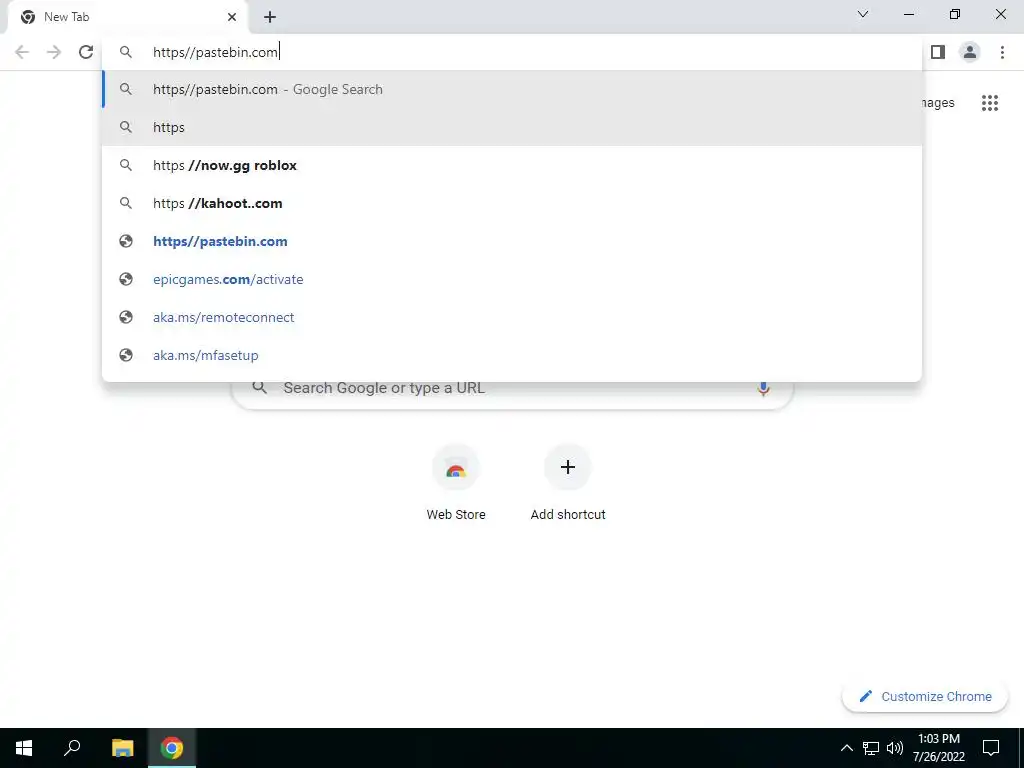1024x768 pixels.
Task: Open File Explorer from taskbar
Action: 122,748
